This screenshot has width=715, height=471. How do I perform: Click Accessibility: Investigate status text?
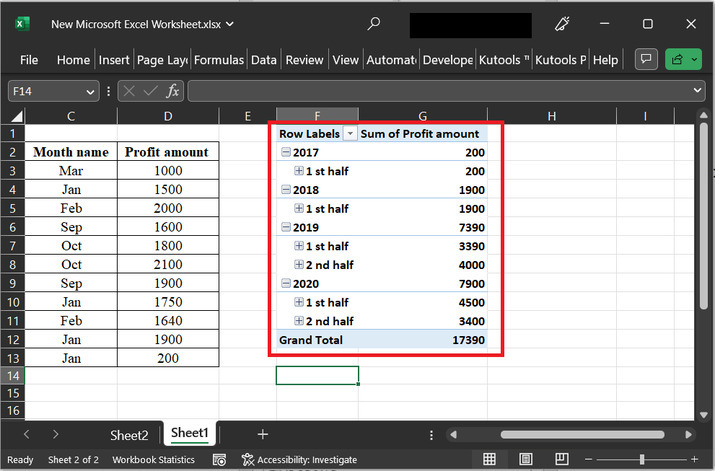(x=307, y=460)
